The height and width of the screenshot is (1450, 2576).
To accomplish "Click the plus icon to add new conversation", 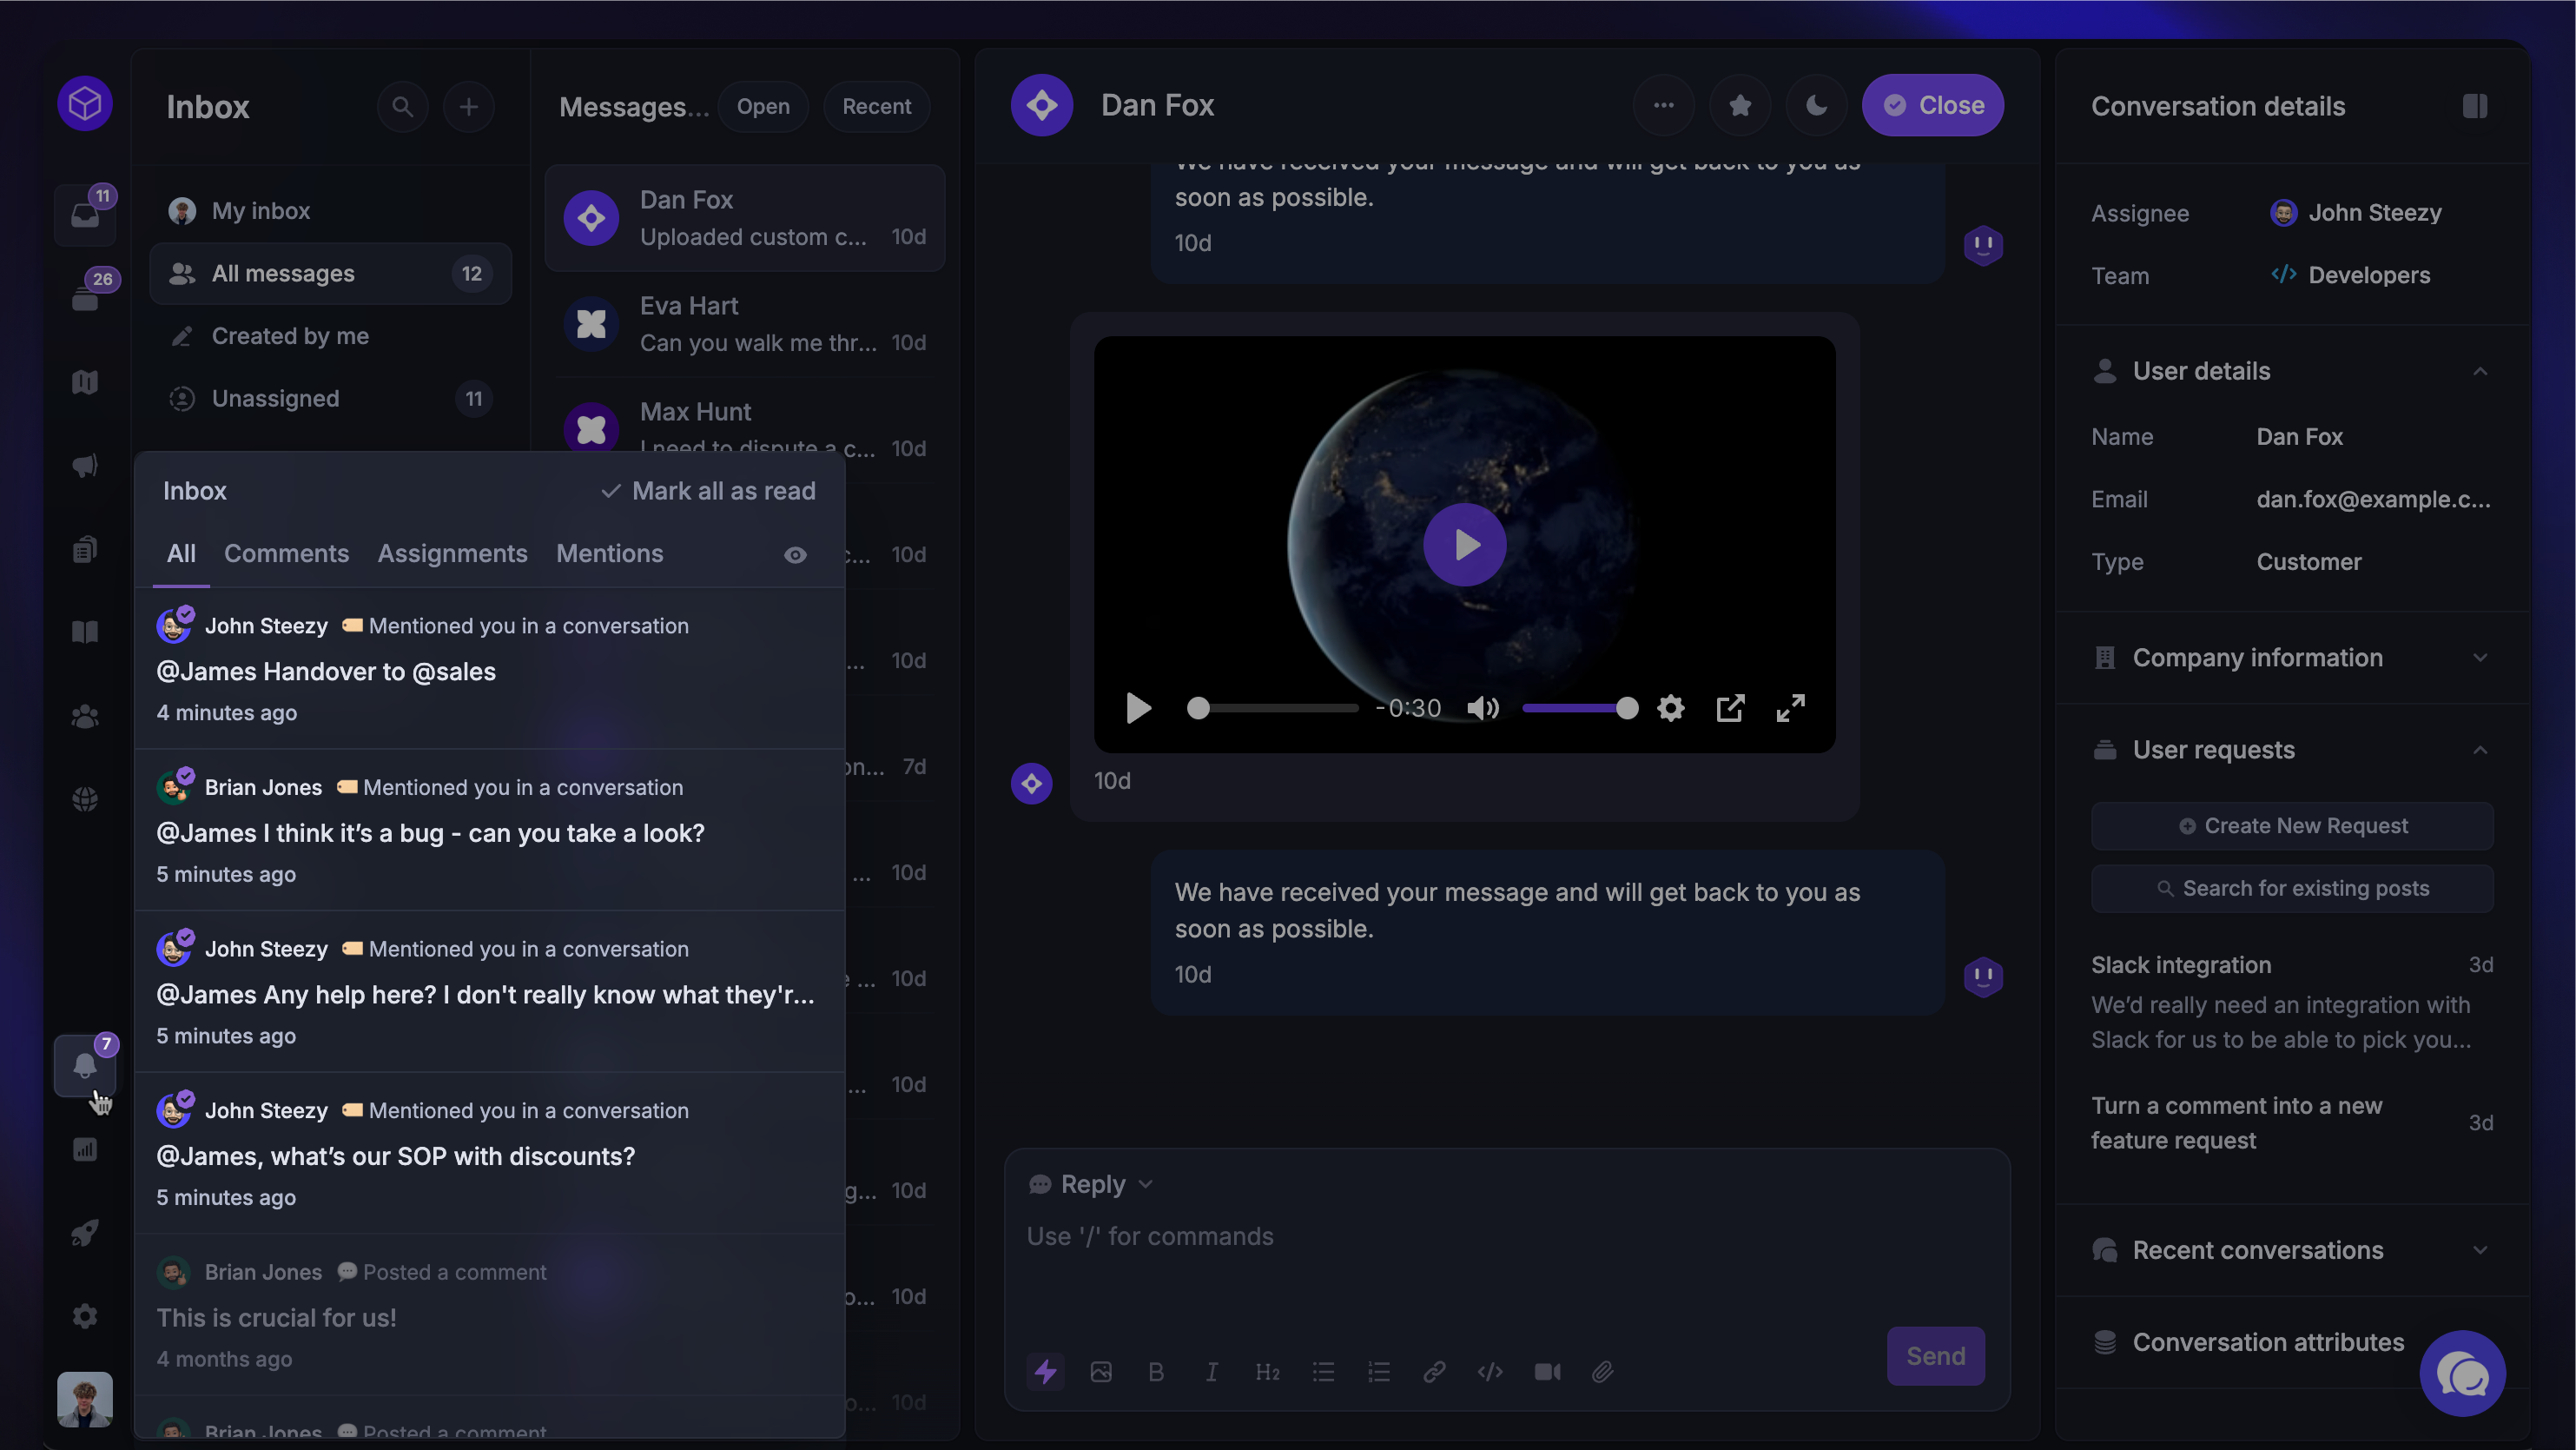I will click(468, 106).
